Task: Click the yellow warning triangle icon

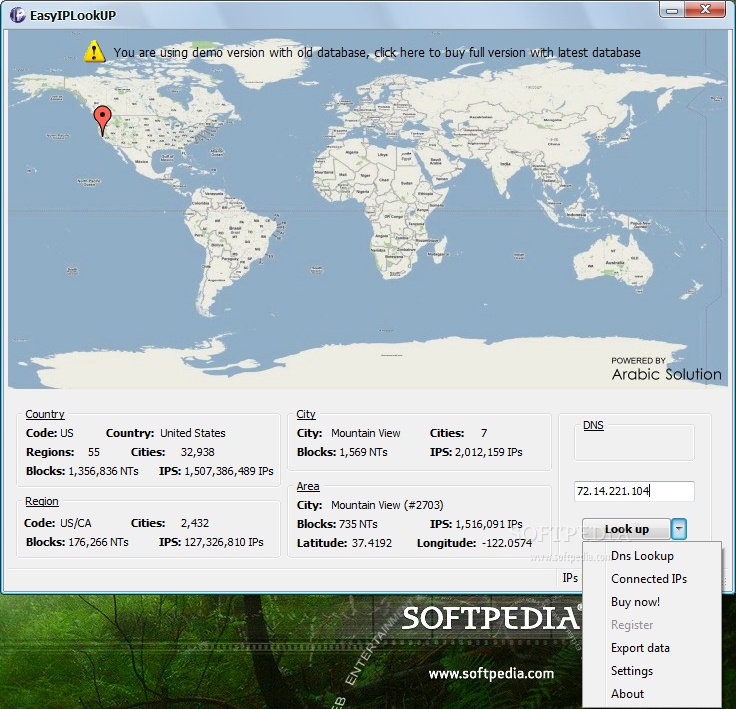Action: tap(94, 51)
